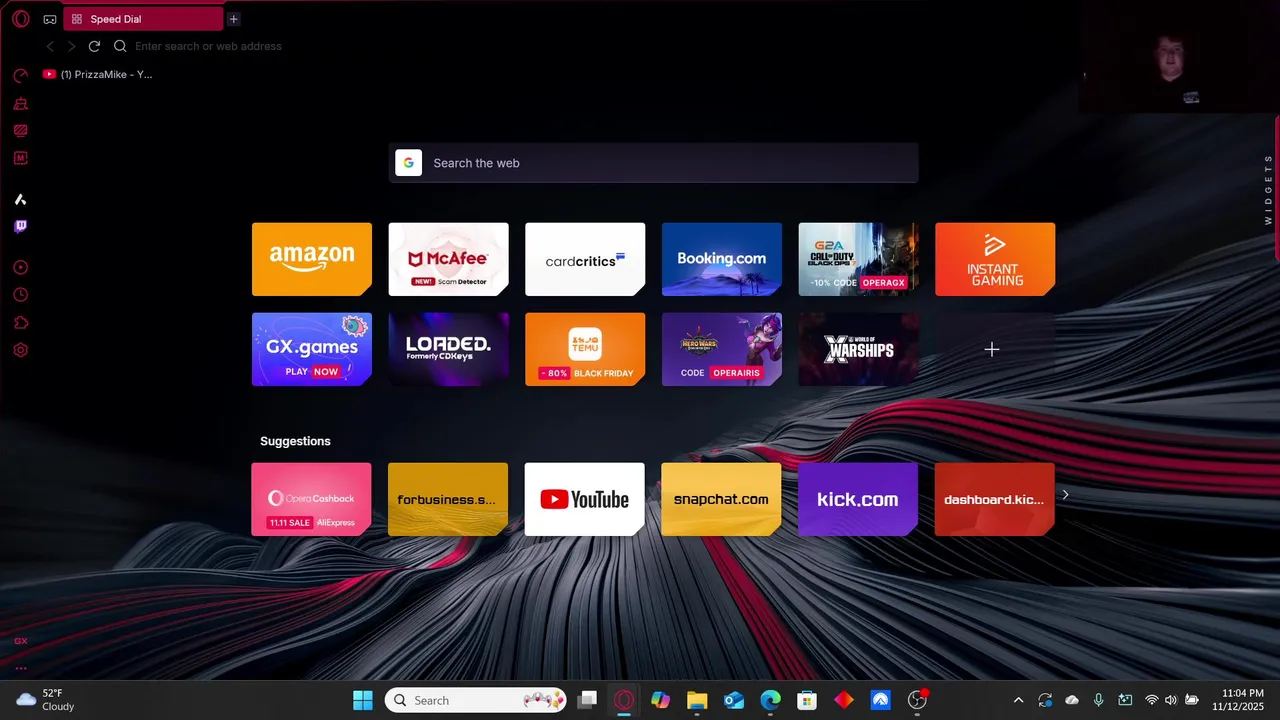Open Twitch in the sidebar
Screen dimensions: 1280x720
click(20, 227)
